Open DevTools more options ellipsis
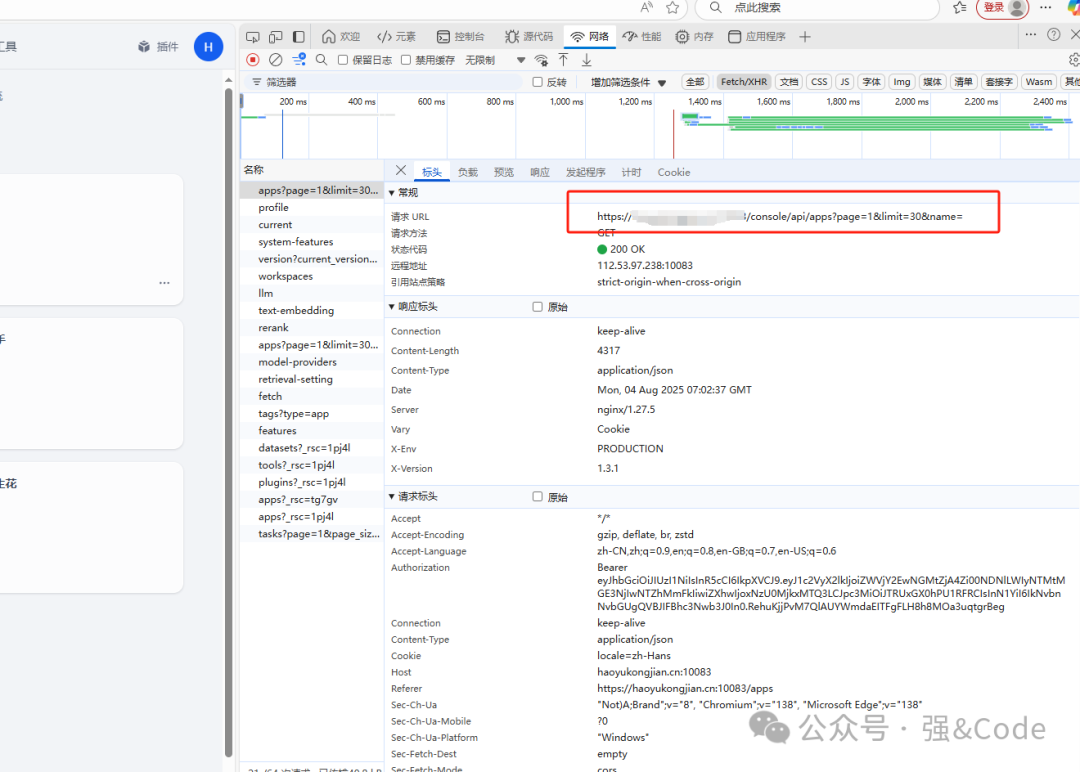Viewport: 1080px width, 772px height. 1030,34
